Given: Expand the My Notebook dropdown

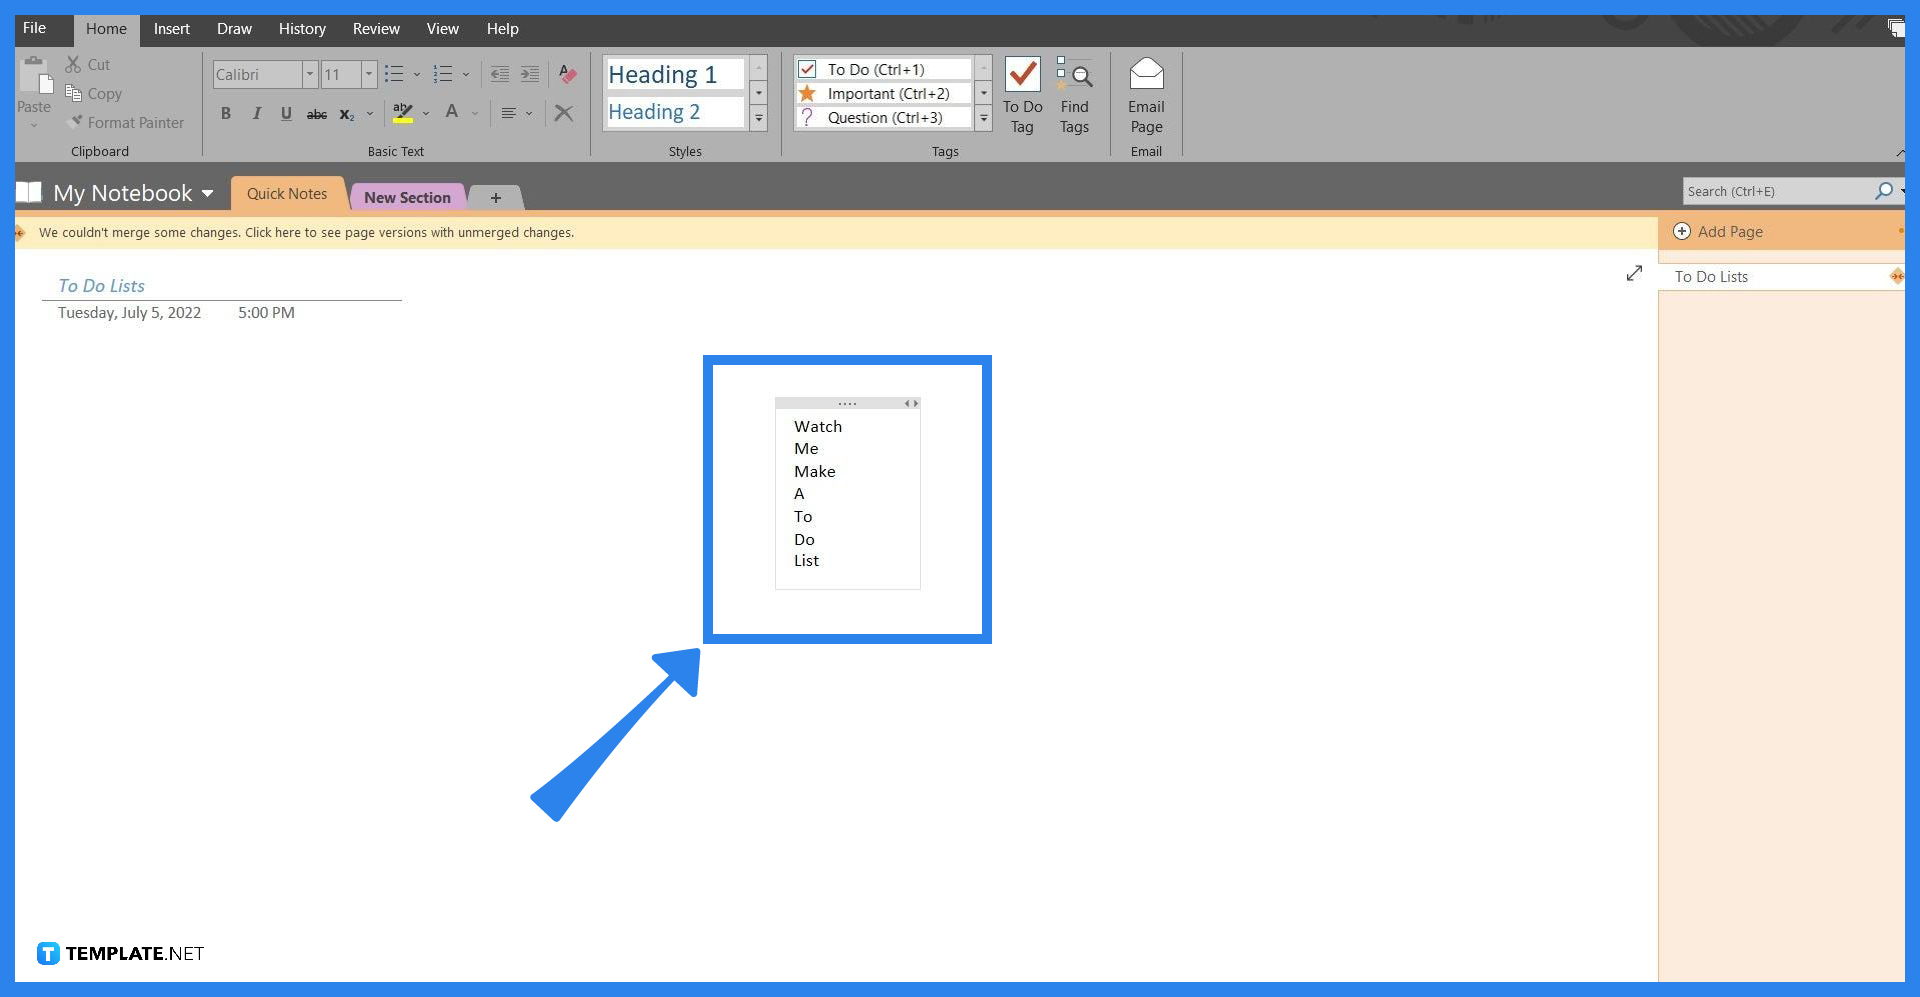Looking at the screenshot, I should point(207,193).
